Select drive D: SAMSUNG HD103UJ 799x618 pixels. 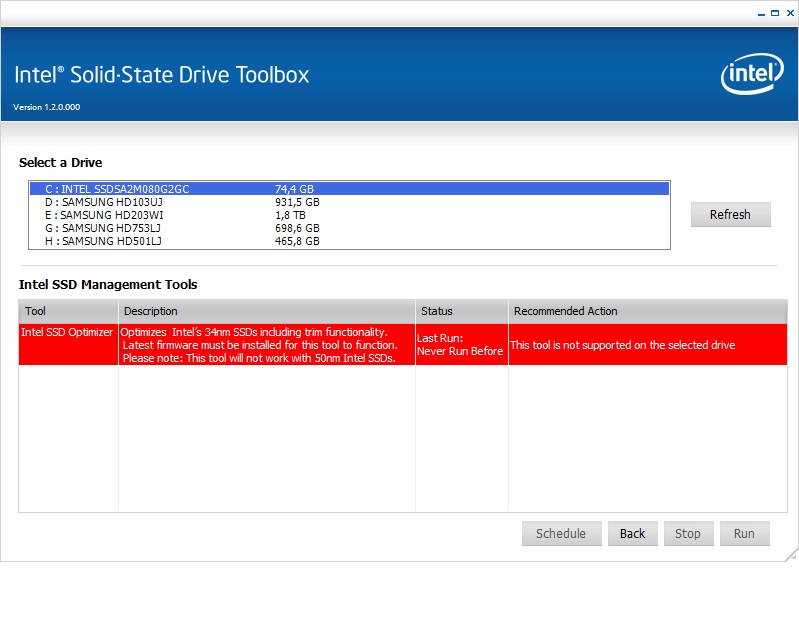tap(349, 202)
